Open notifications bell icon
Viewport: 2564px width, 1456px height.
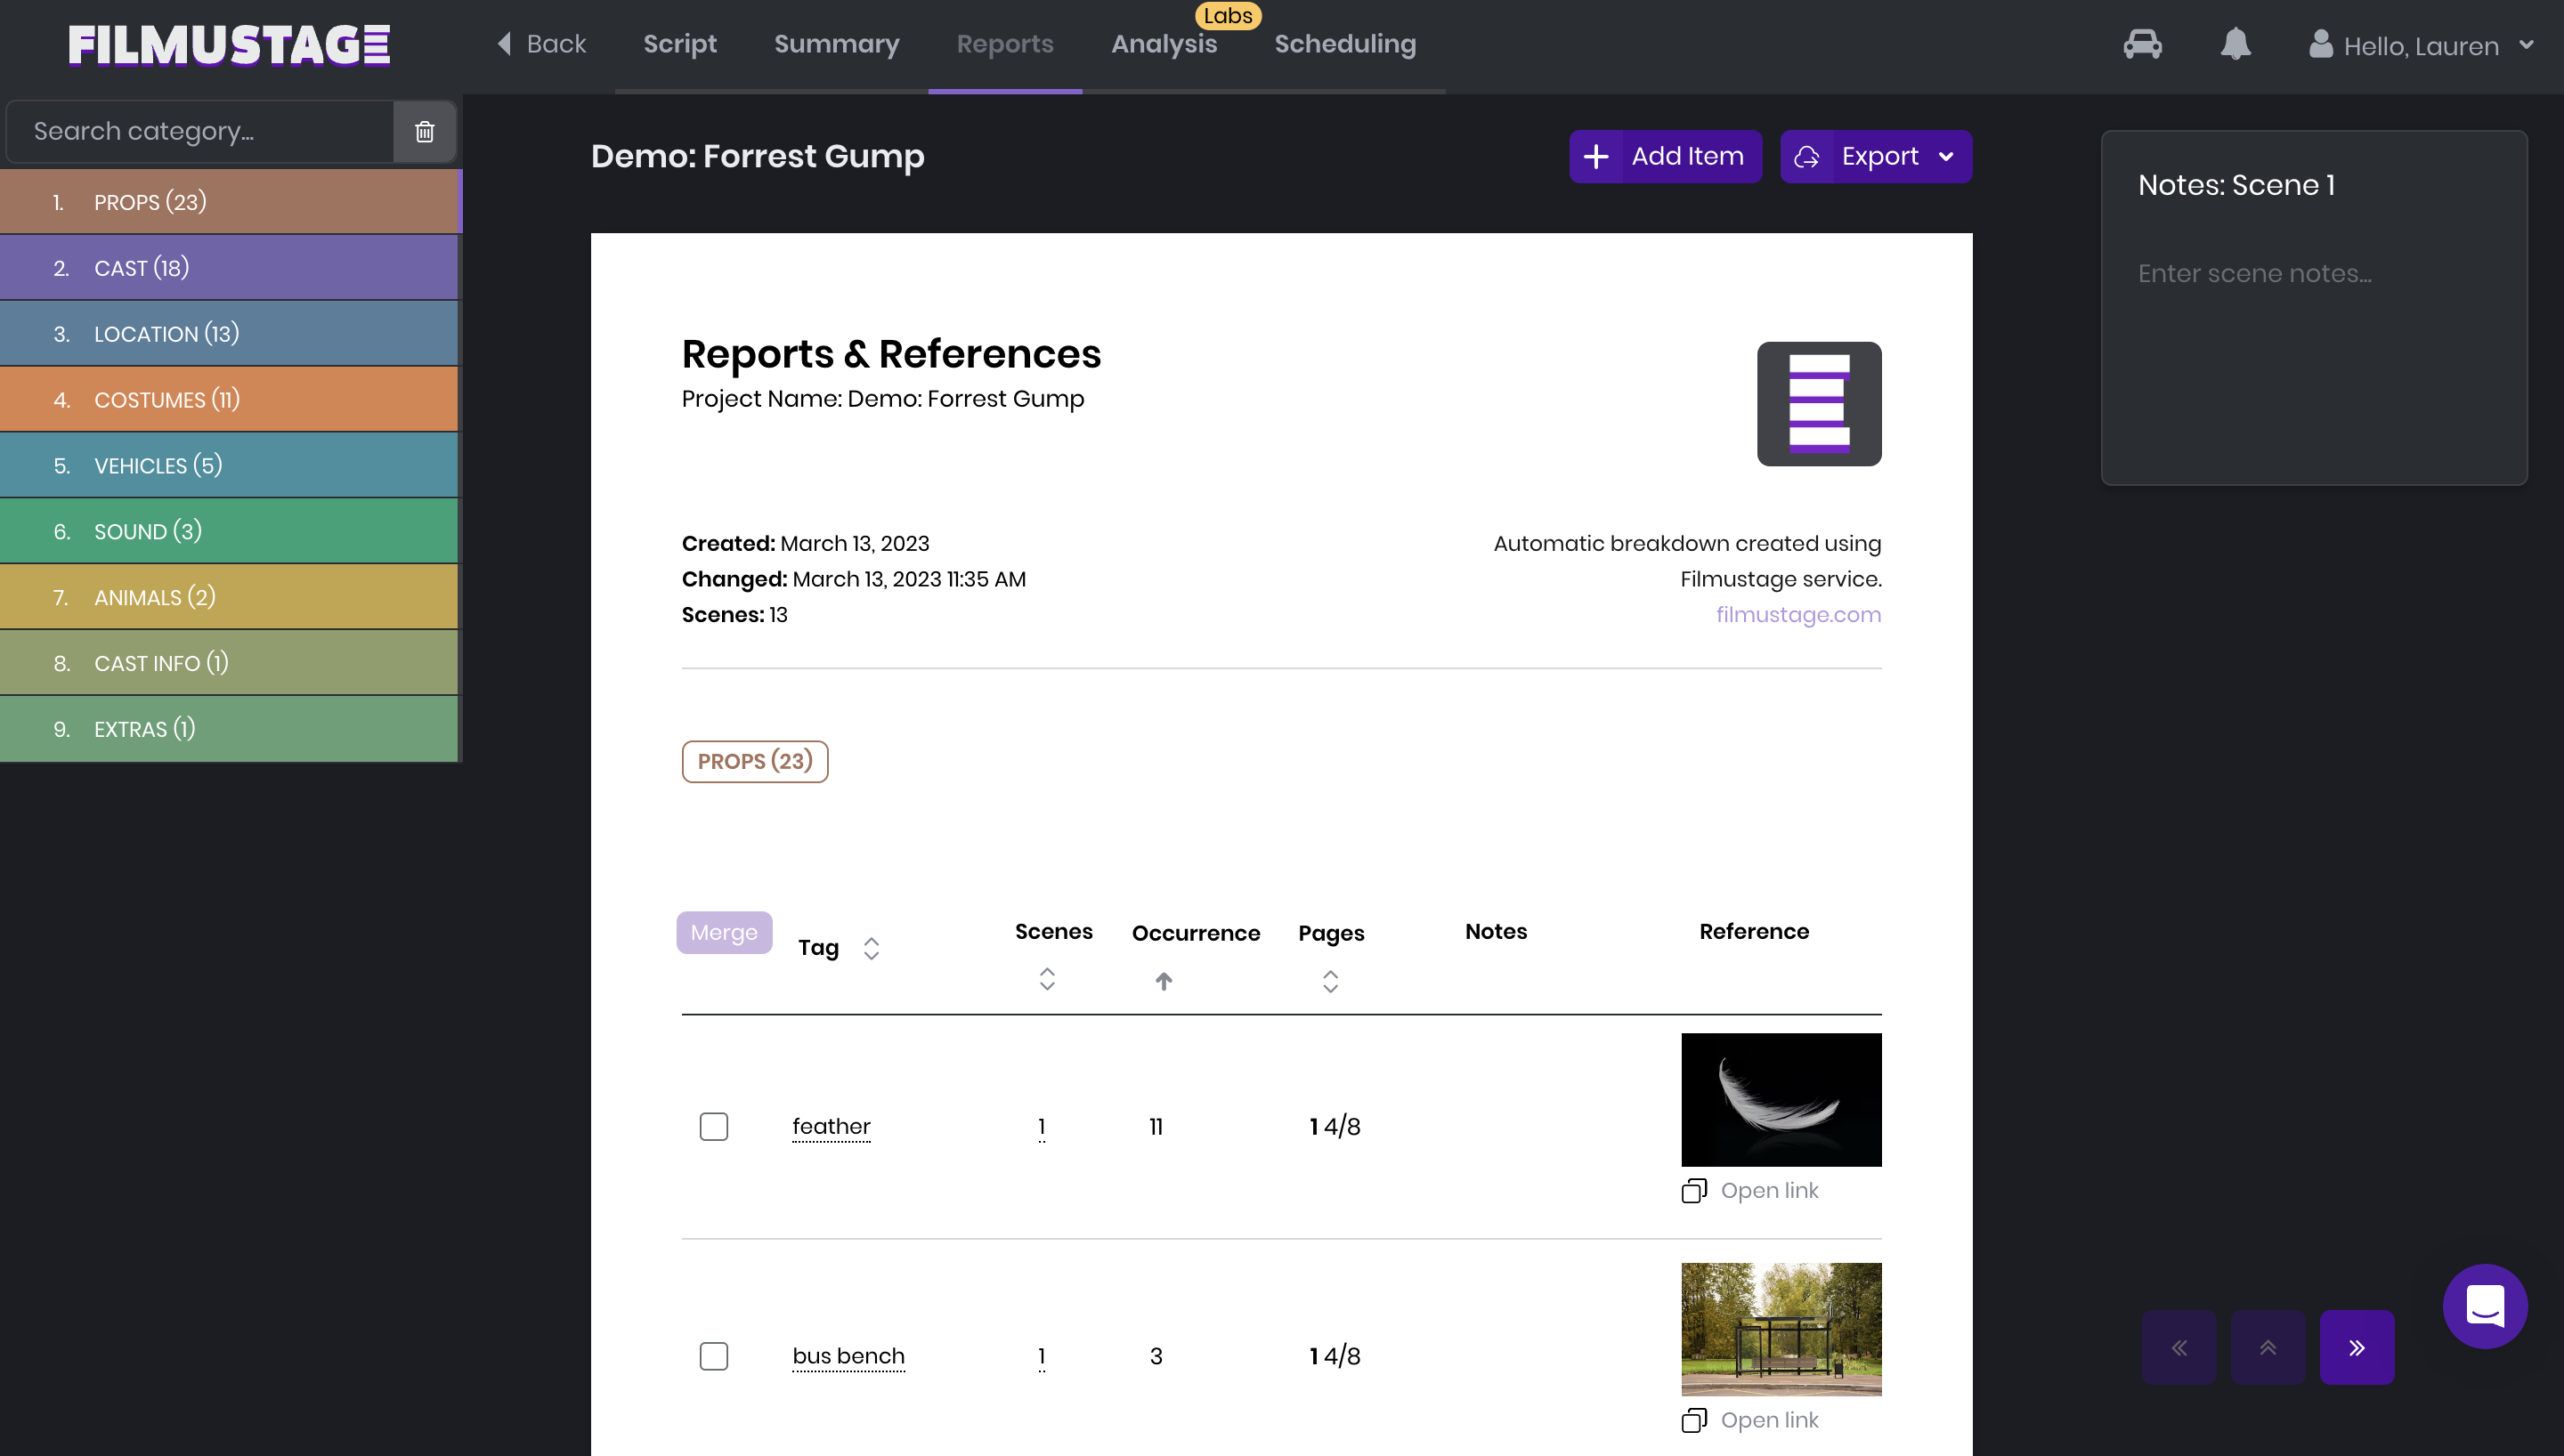point(2235,45)
